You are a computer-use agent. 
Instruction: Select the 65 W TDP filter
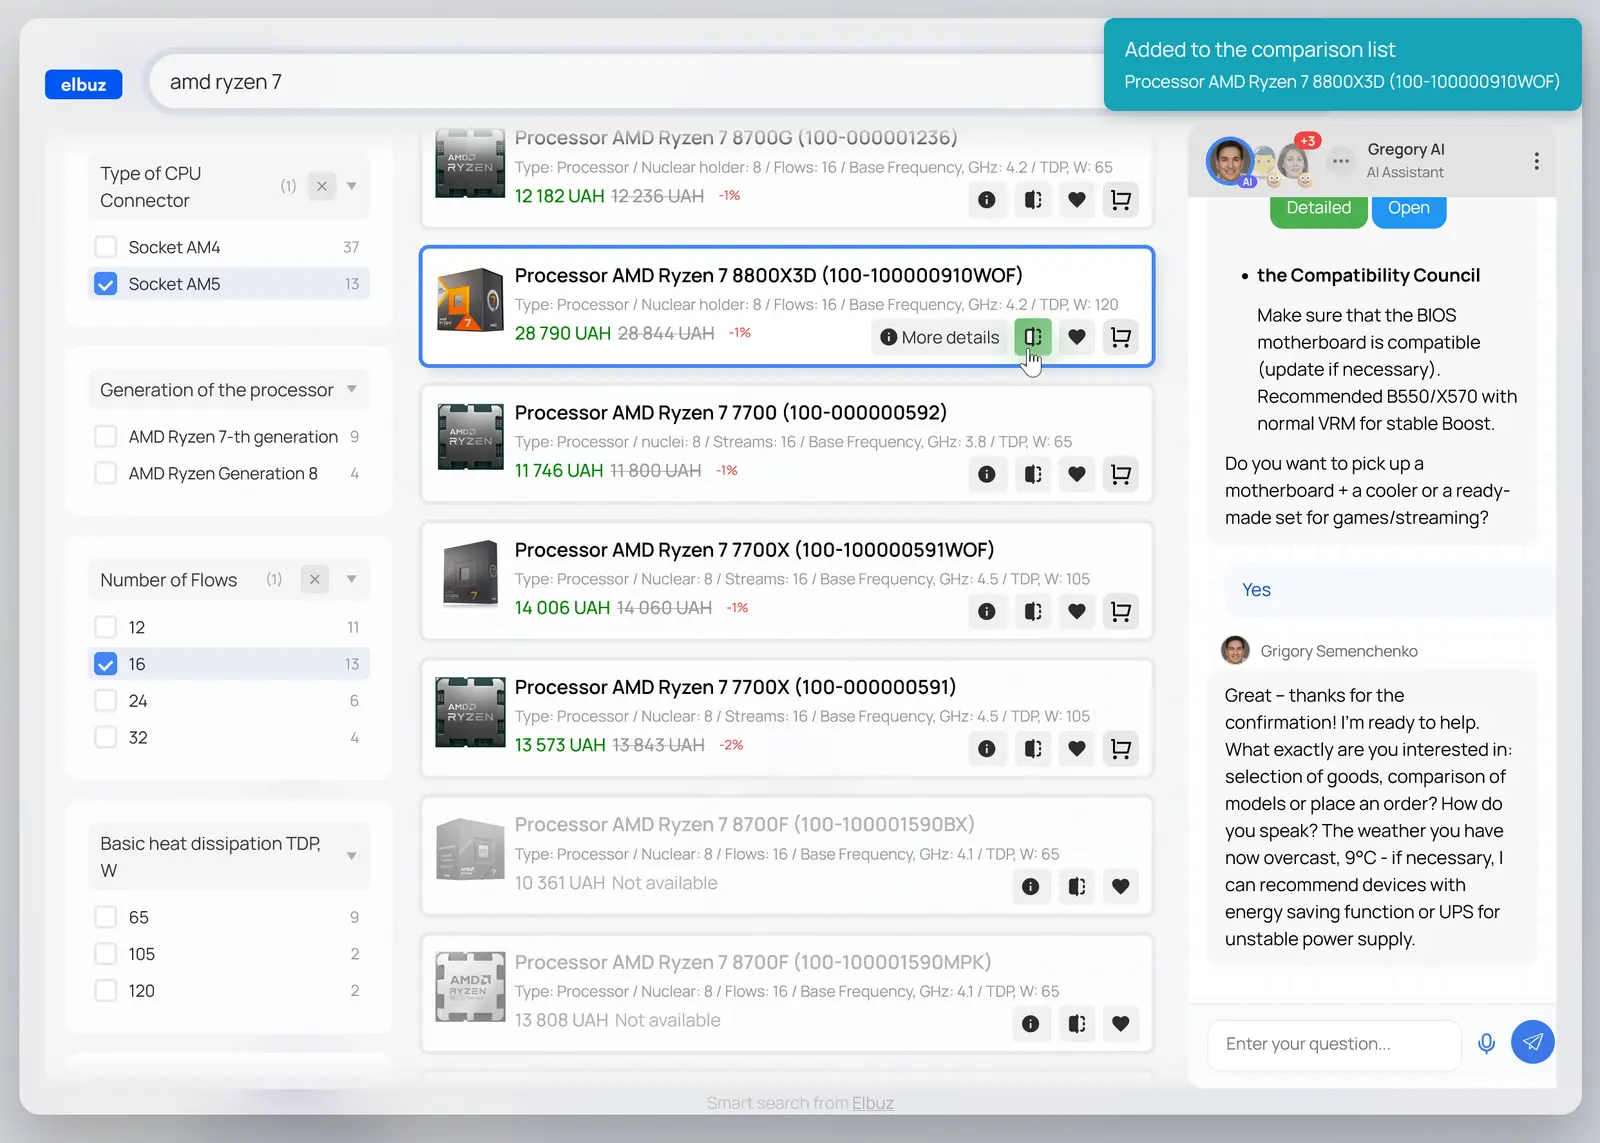(105, 917)
